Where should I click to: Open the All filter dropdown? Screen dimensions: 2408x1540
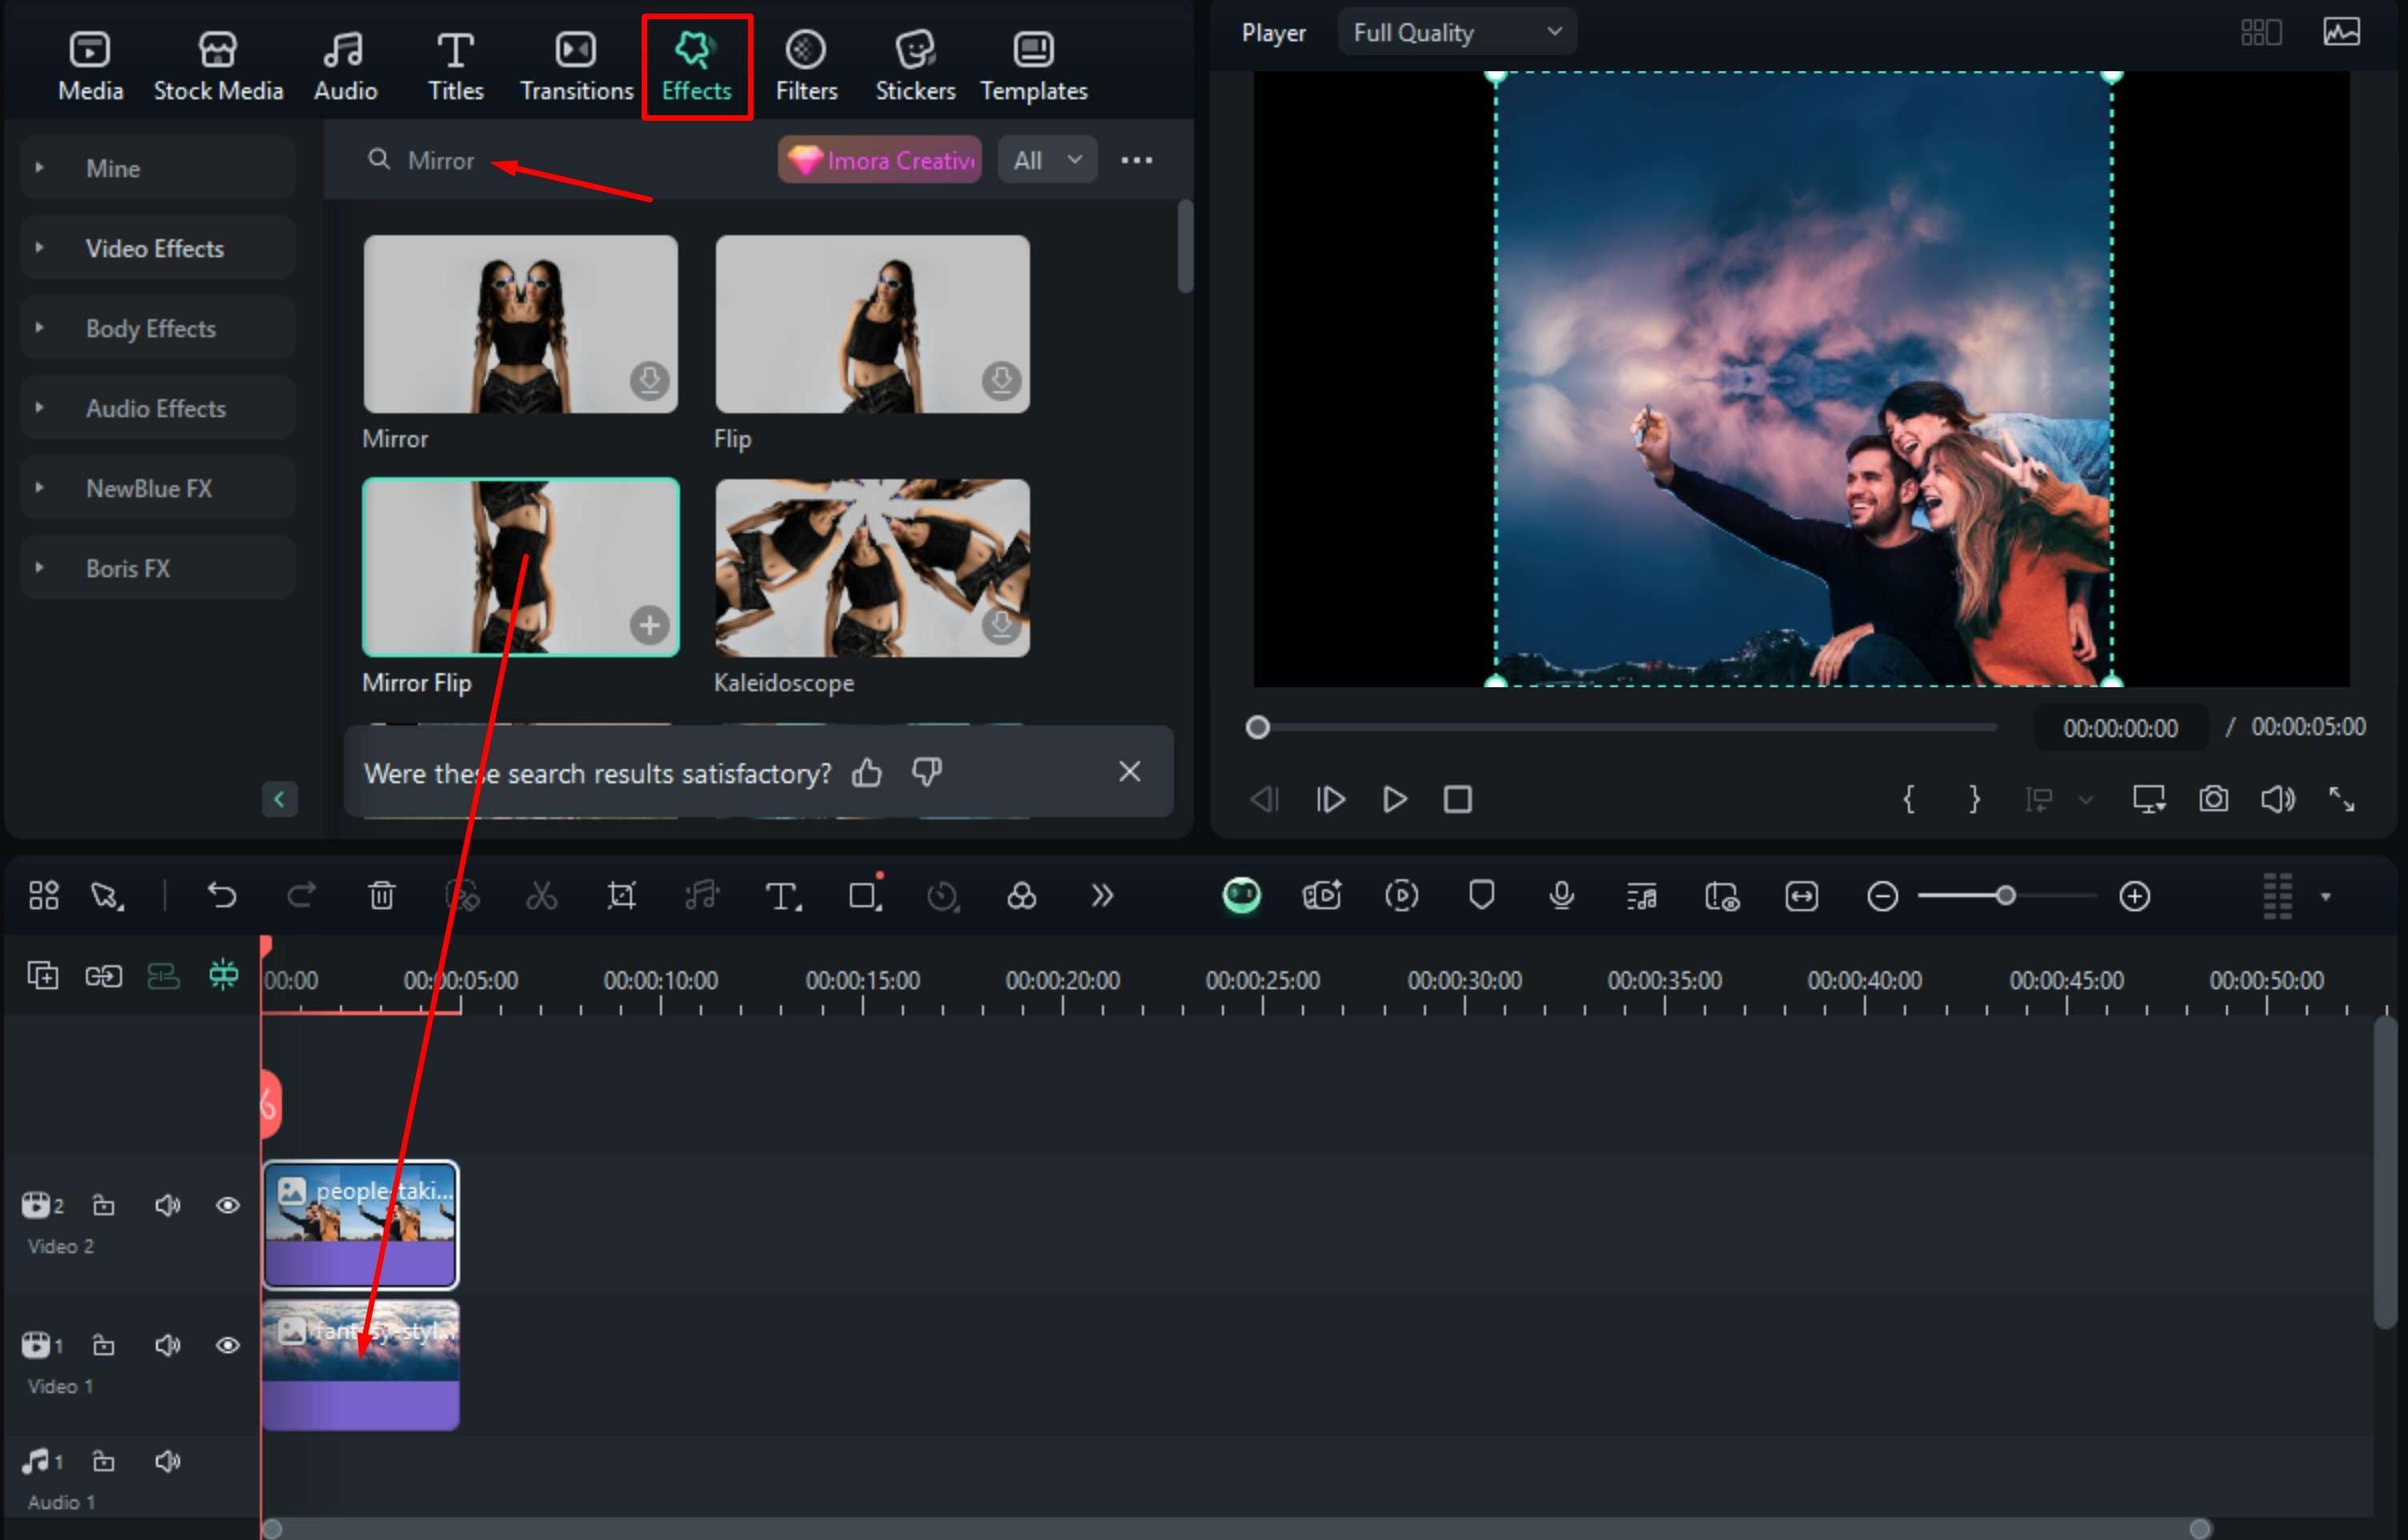coord(1046,160)
